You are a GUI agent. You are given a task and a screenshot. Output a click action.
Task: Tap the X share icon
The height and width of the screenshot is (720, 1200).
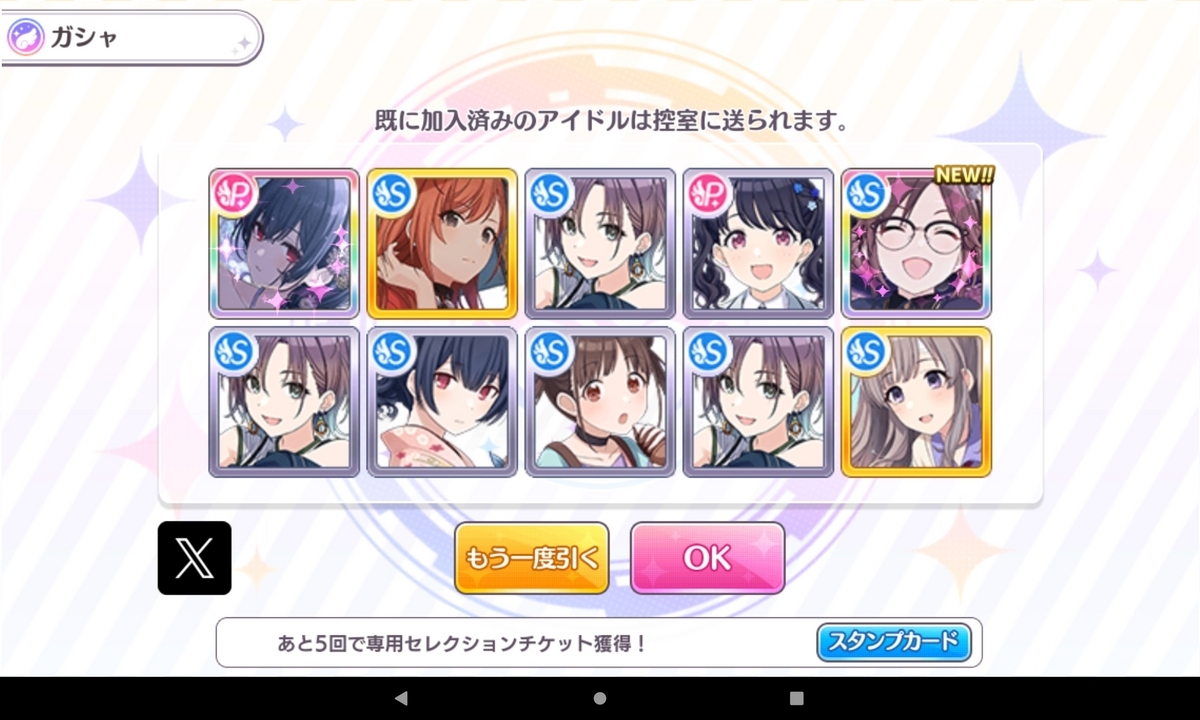(x=194, y=558)
